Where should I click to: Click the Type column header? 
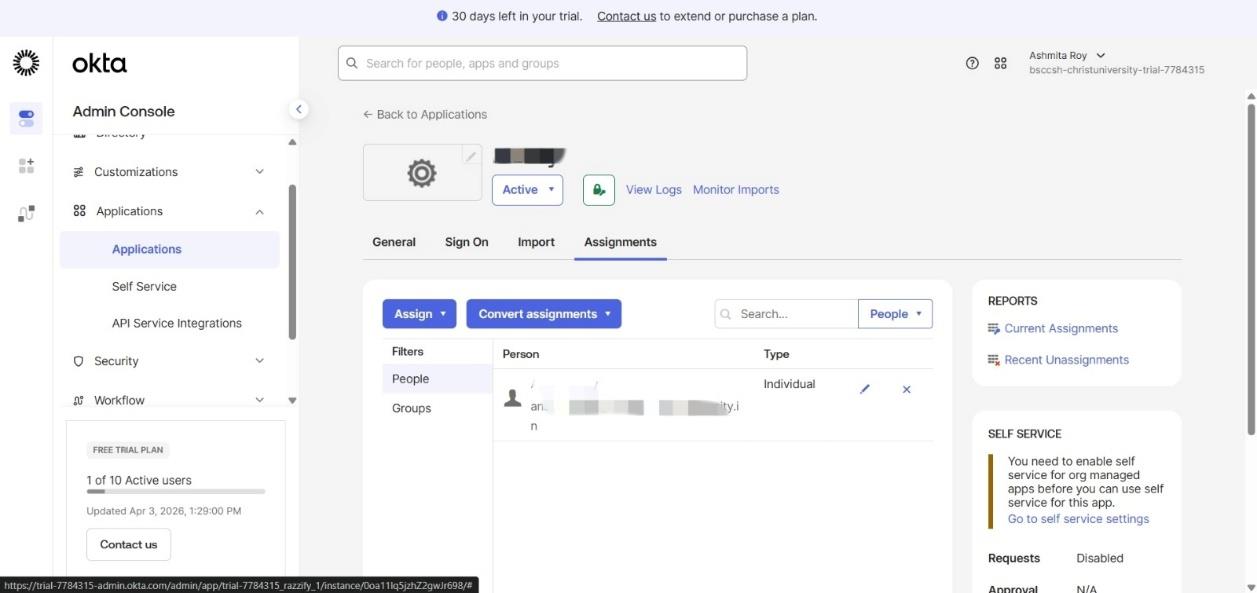click(777, 354)
